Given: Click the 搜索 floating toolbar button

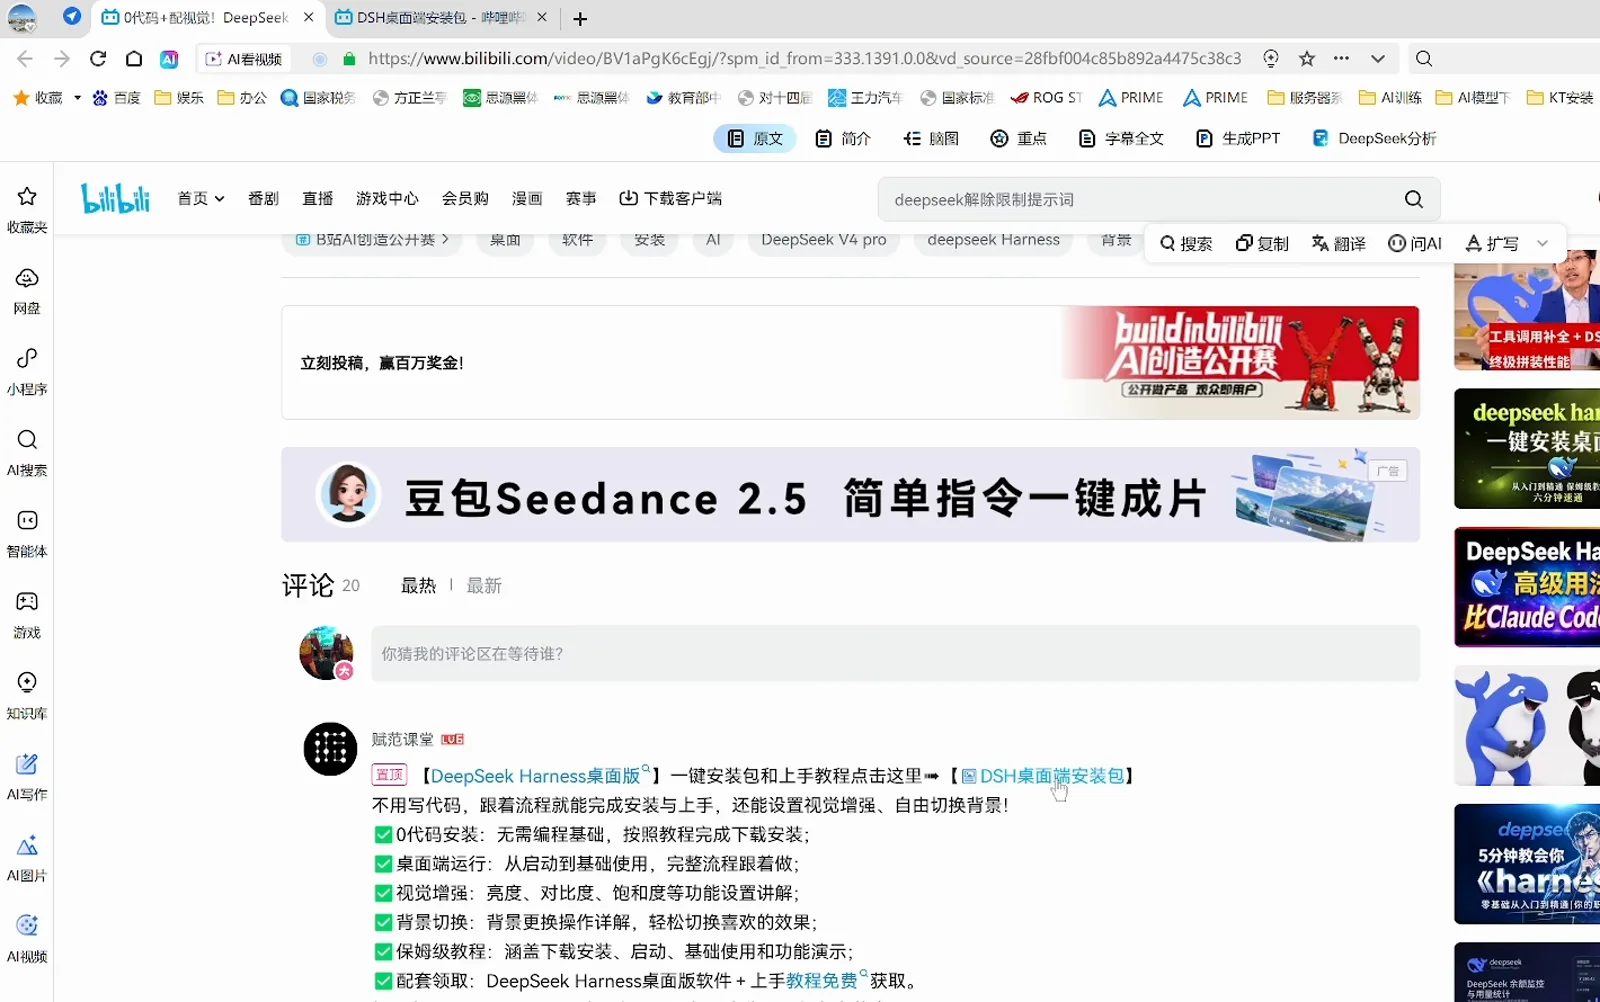Looking at the screenshot, I should click(x=1186, y=243).
